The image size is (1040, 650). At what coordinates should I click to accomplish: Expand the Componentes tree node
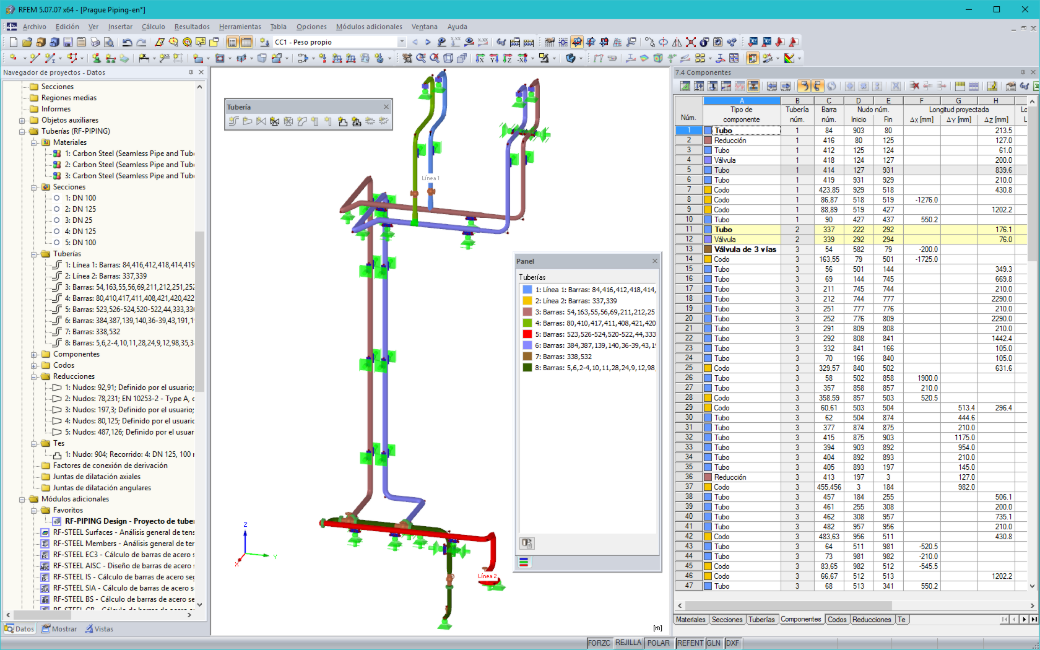34,354
